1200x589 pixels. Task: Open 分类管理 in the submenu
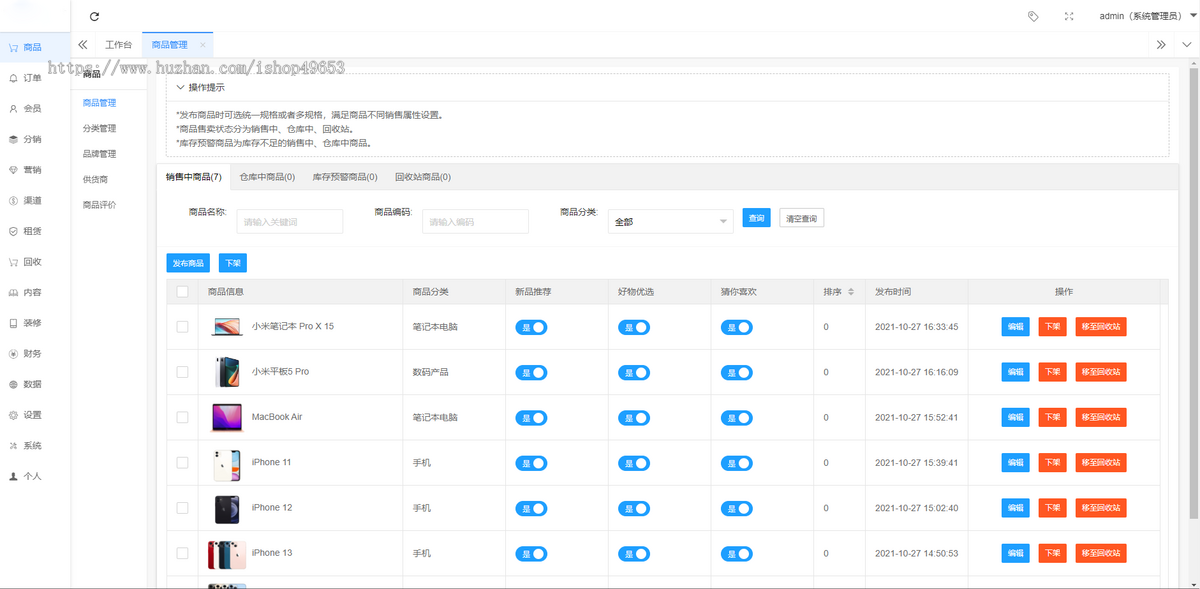coord(100,128)
